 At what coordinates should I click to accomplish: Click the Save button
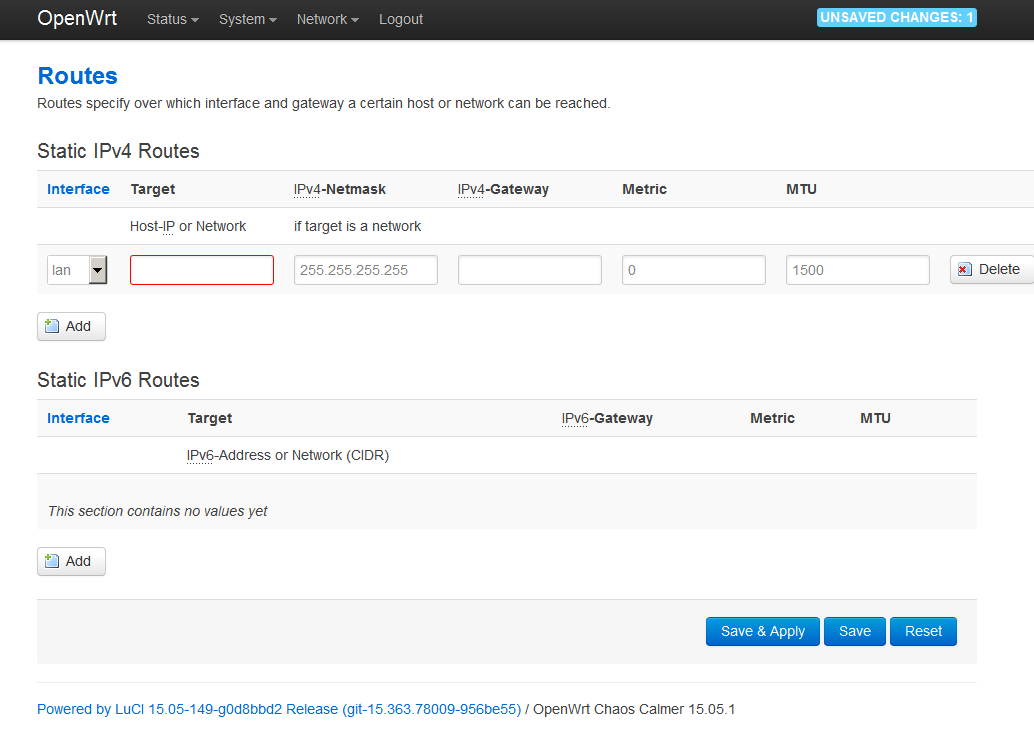[855, 631]
